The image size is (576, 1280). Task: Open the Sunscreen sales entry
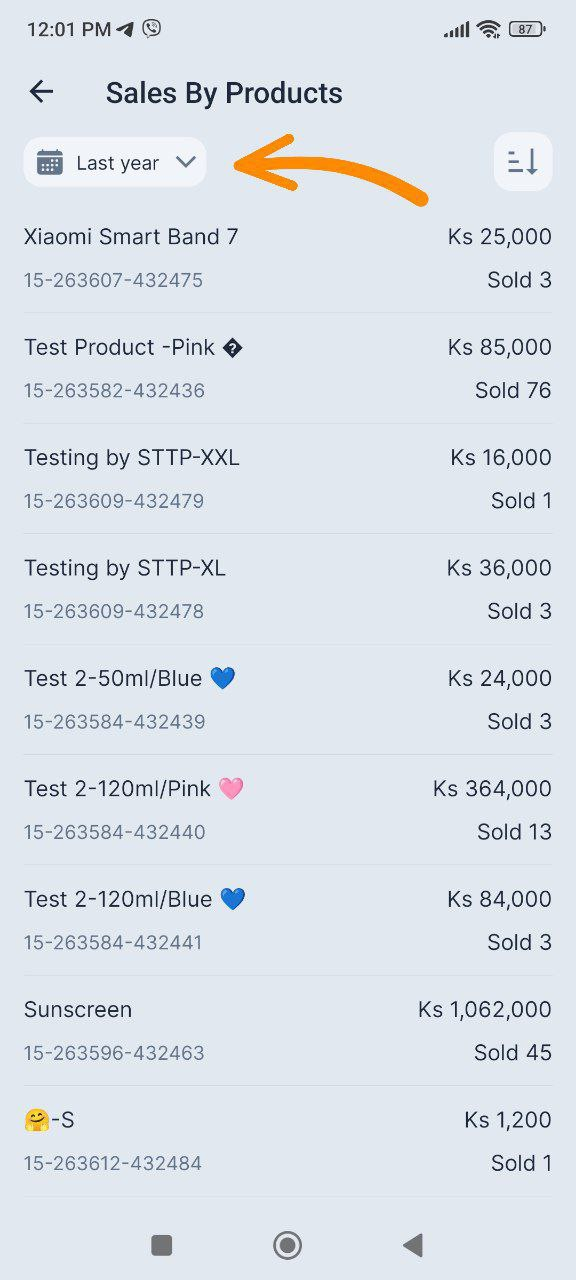point(288,1031)
